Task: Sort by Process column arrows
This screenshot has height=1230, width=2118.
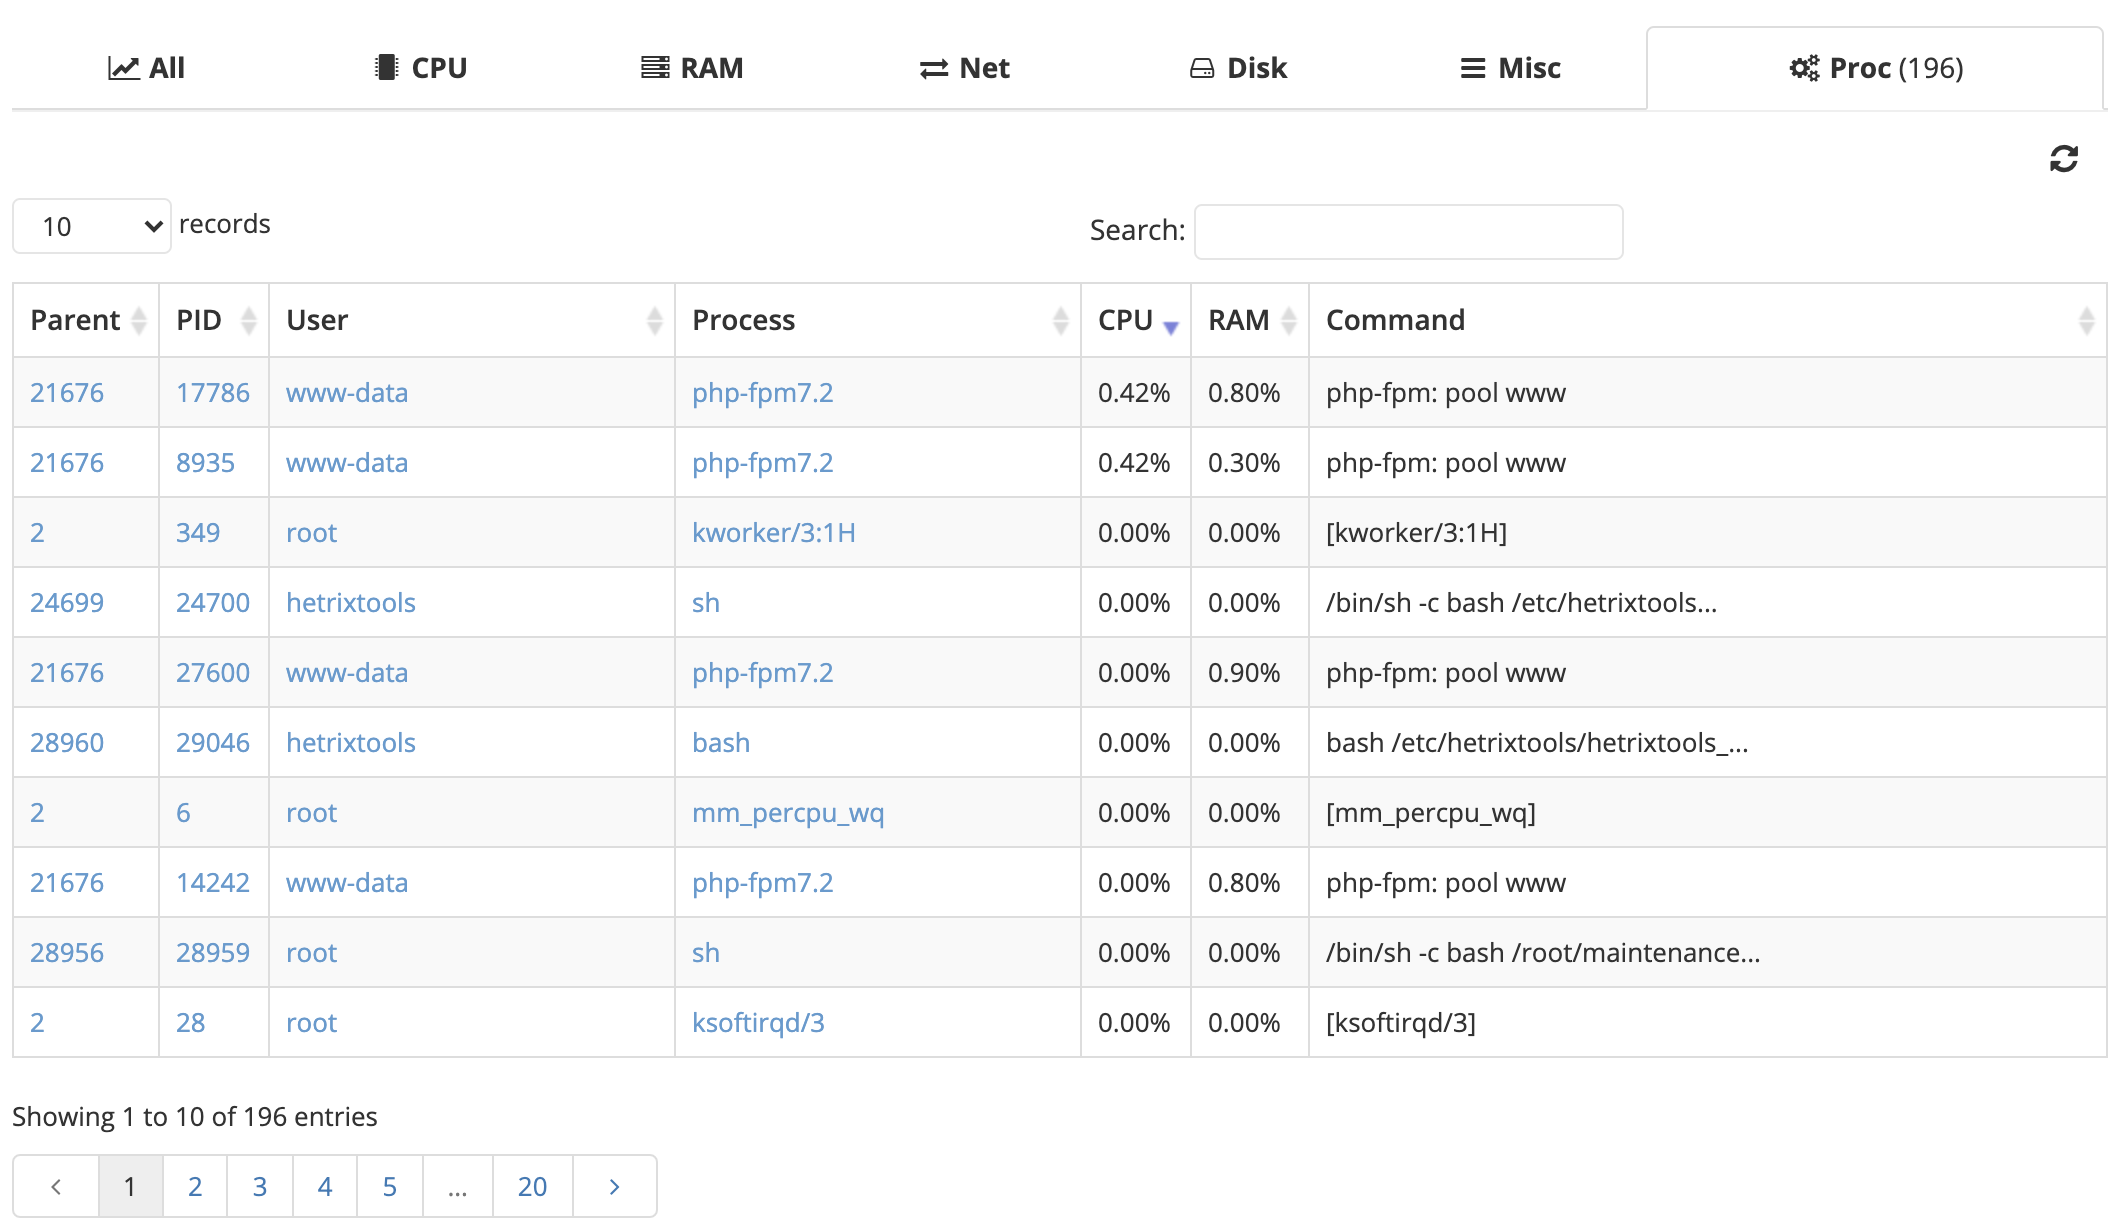Action: (x=1060, y=321)
